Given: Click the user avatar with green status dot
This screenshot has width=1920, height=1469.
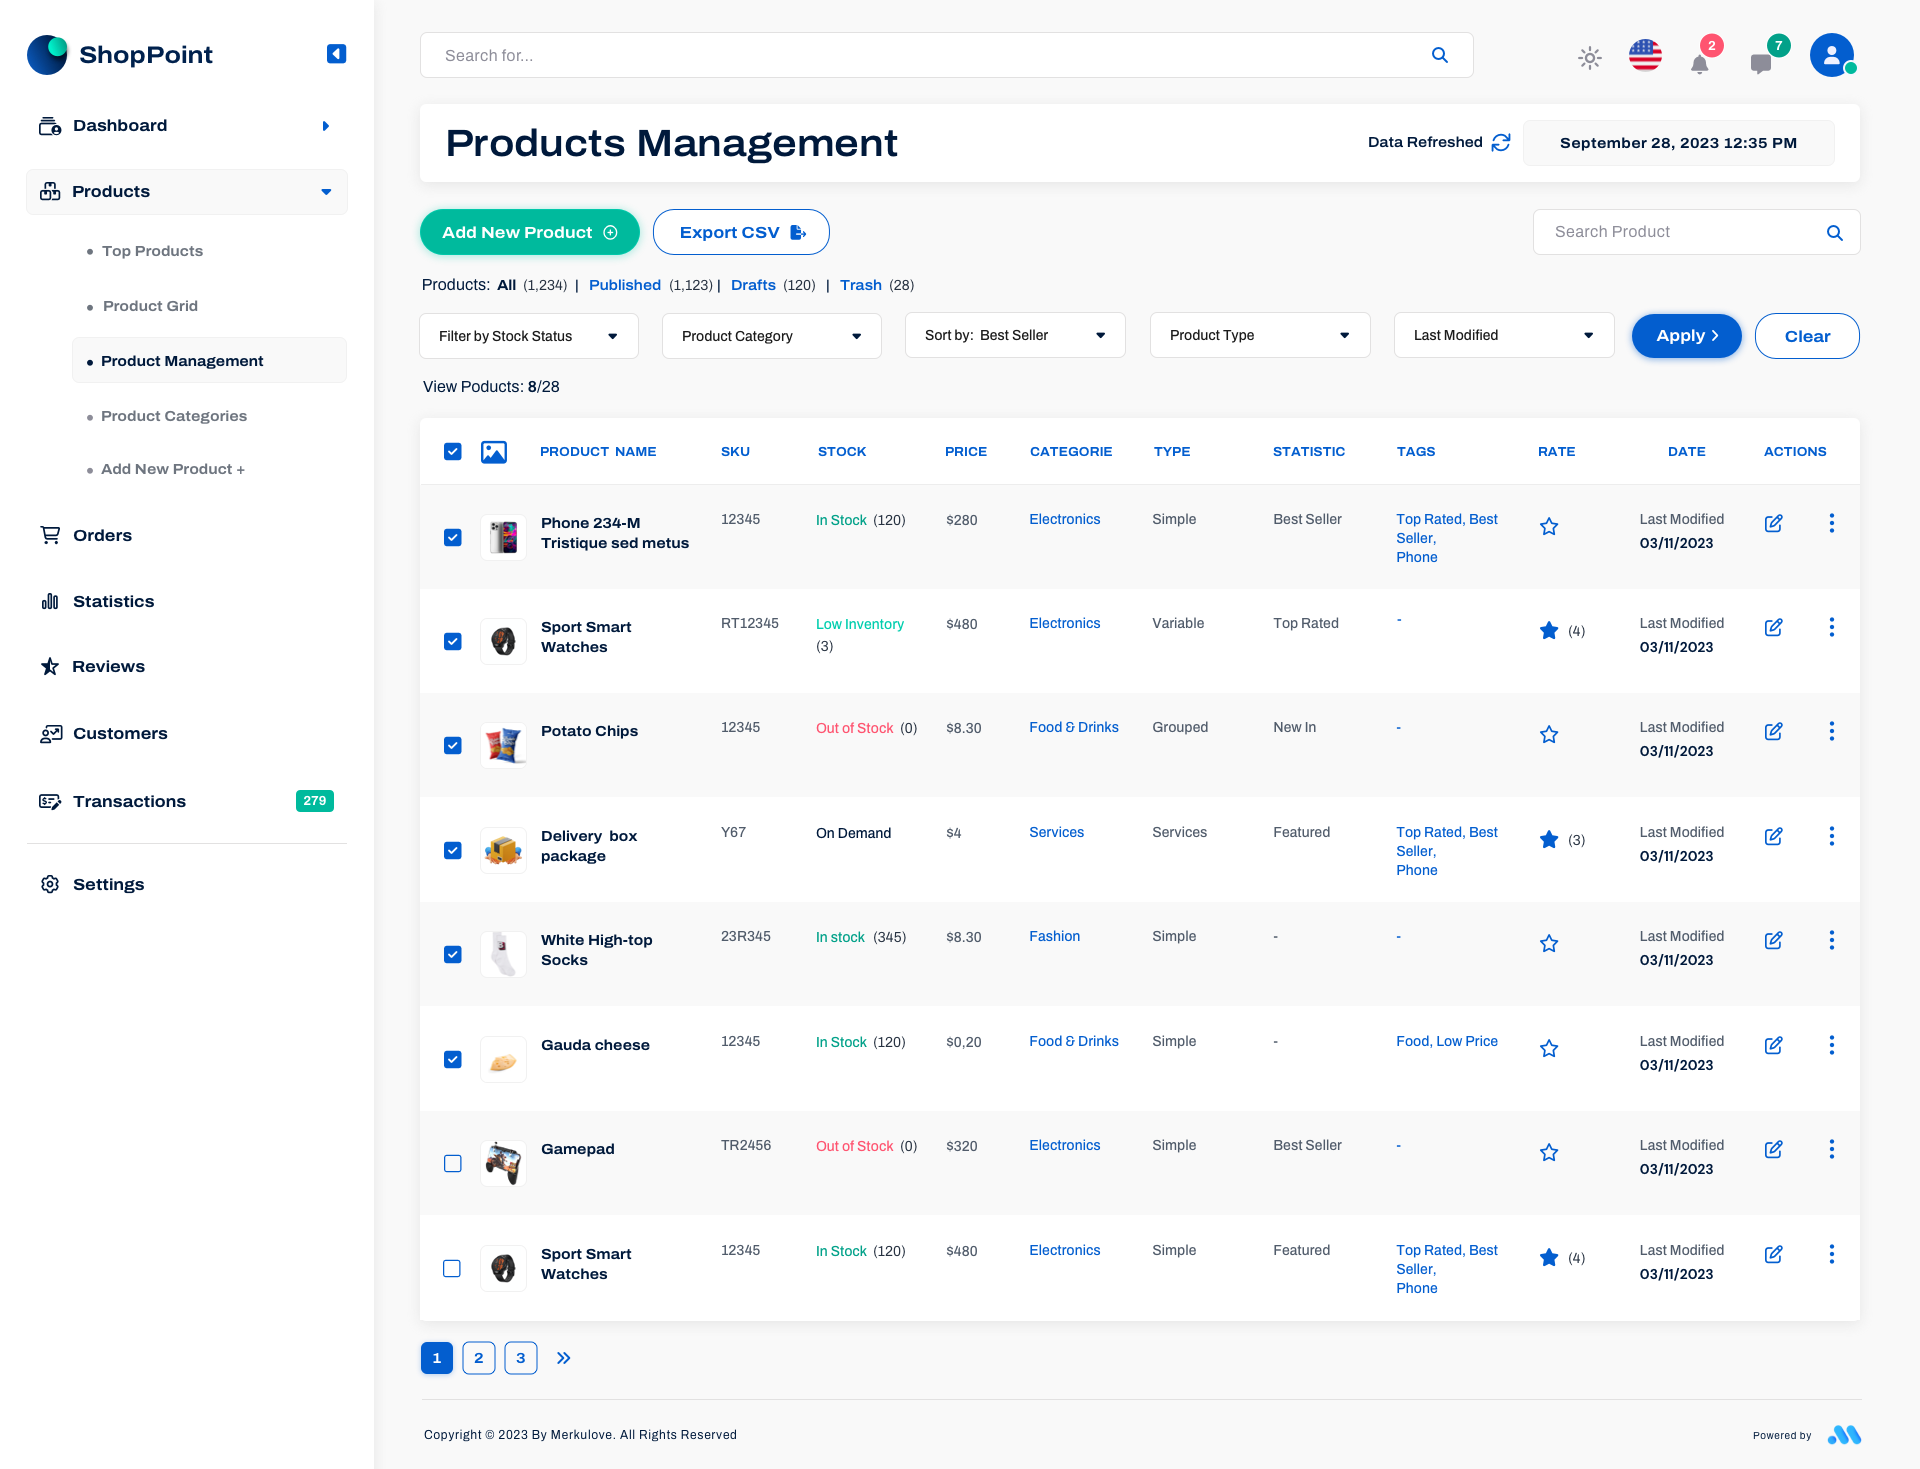Looking at the screenshot, I should pos(1831,55).
